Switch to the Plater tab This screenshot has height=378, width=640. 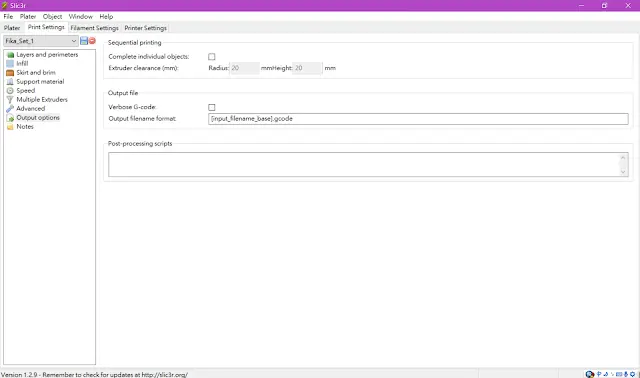[x=12, y=28]
